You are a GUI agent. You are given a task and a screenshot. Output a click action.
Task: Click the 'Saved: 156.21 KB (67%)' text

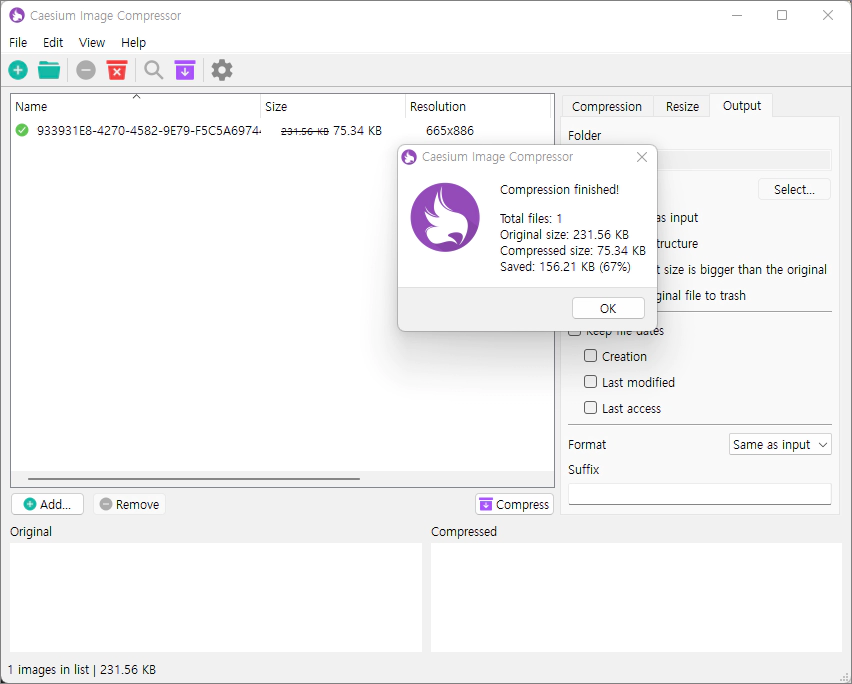565,267
